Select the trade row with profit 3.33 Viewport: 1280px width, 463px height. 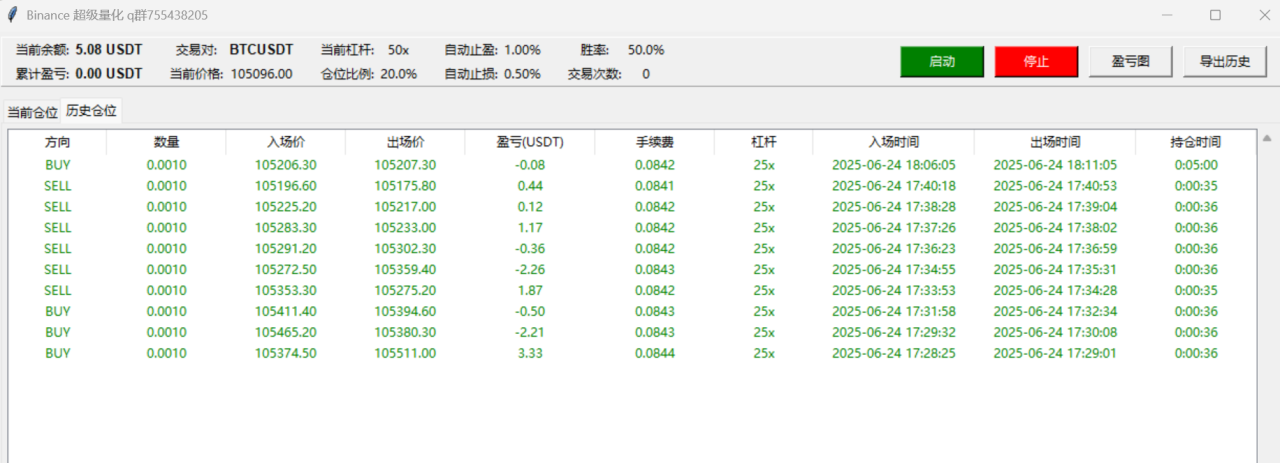(530, 353)
